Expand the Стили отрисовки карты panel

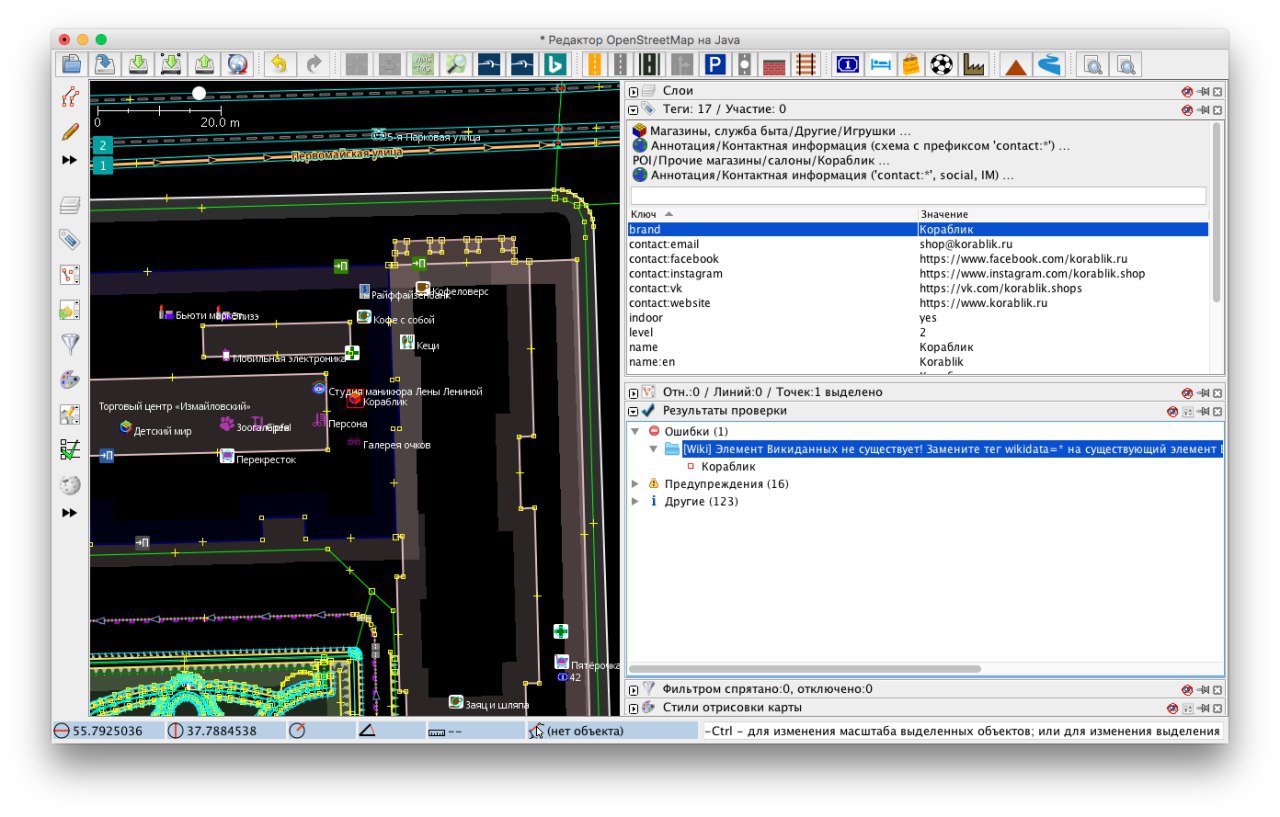633,708
